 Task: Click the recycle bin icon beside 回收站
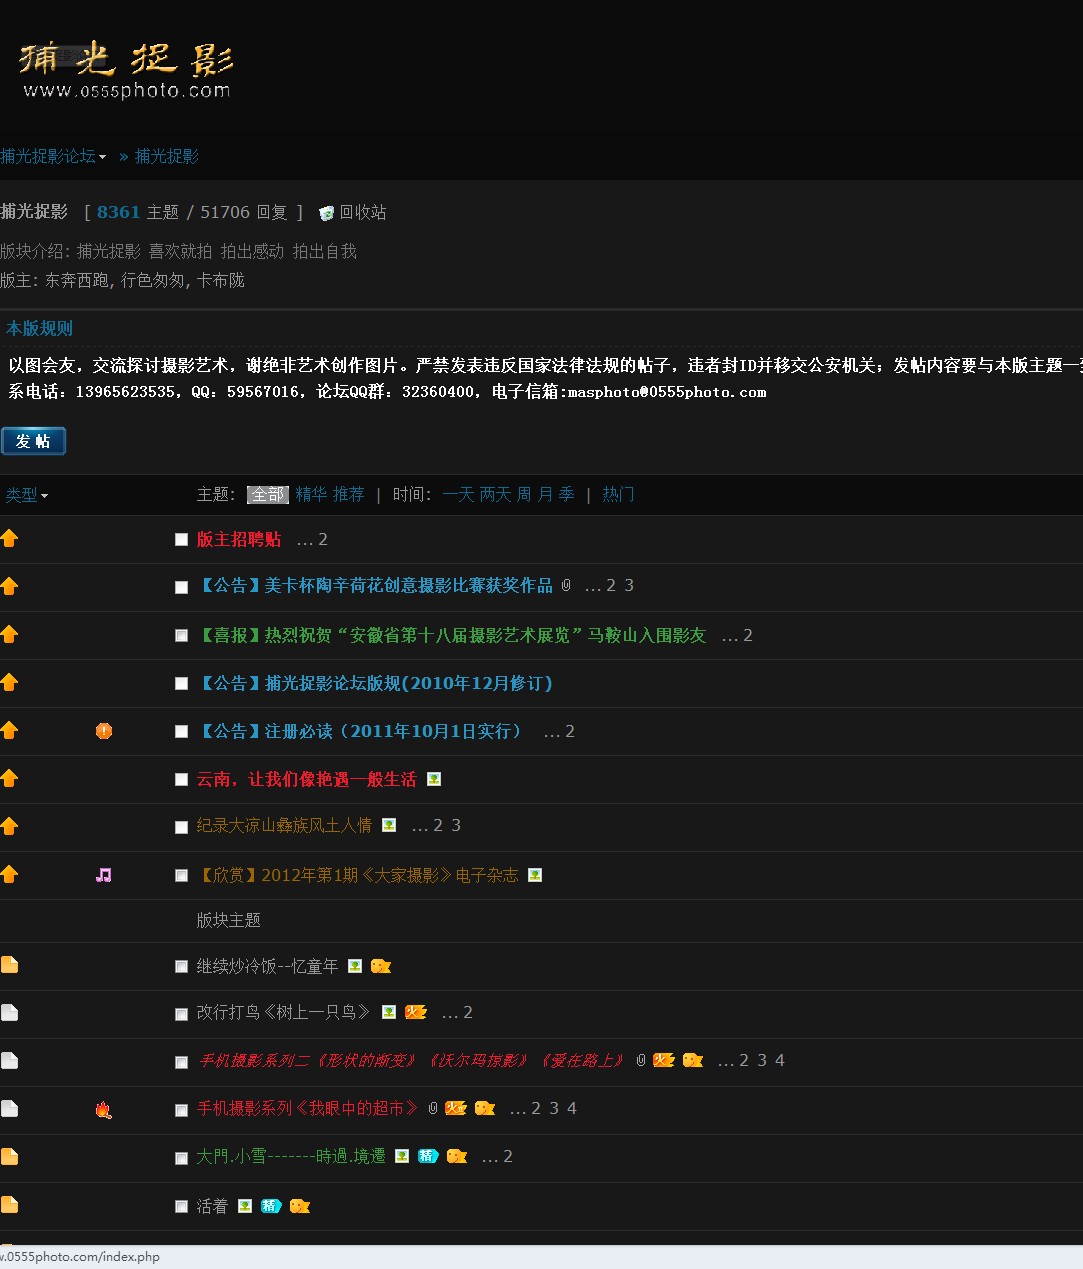tap(326, 213)
